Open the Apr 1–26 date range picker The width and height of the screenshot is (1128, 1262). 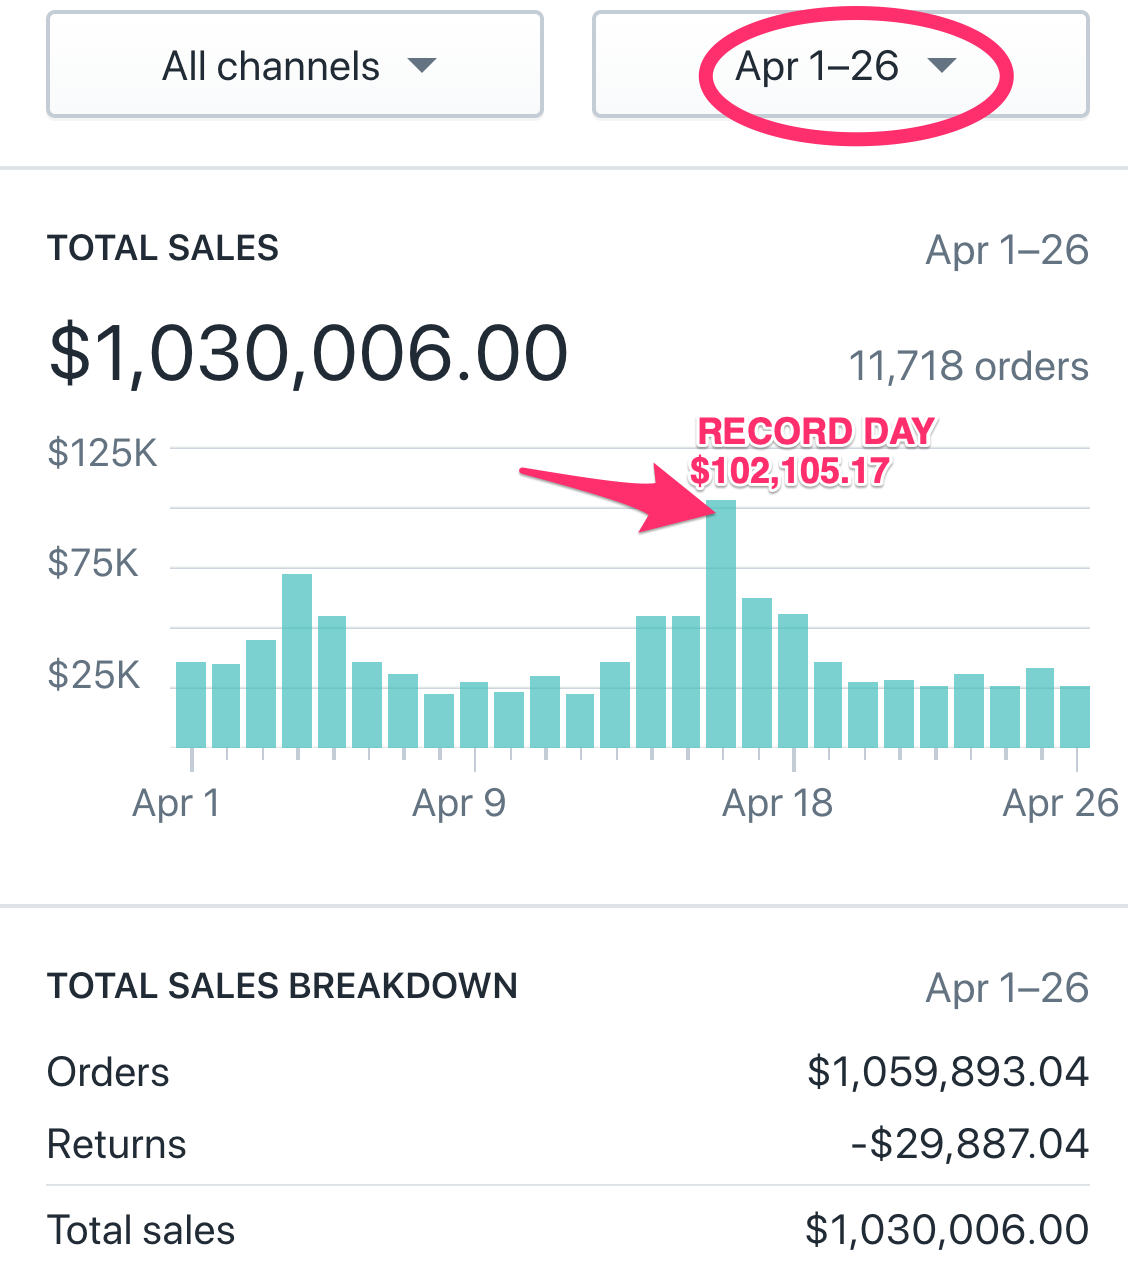(x=840, y=66)
